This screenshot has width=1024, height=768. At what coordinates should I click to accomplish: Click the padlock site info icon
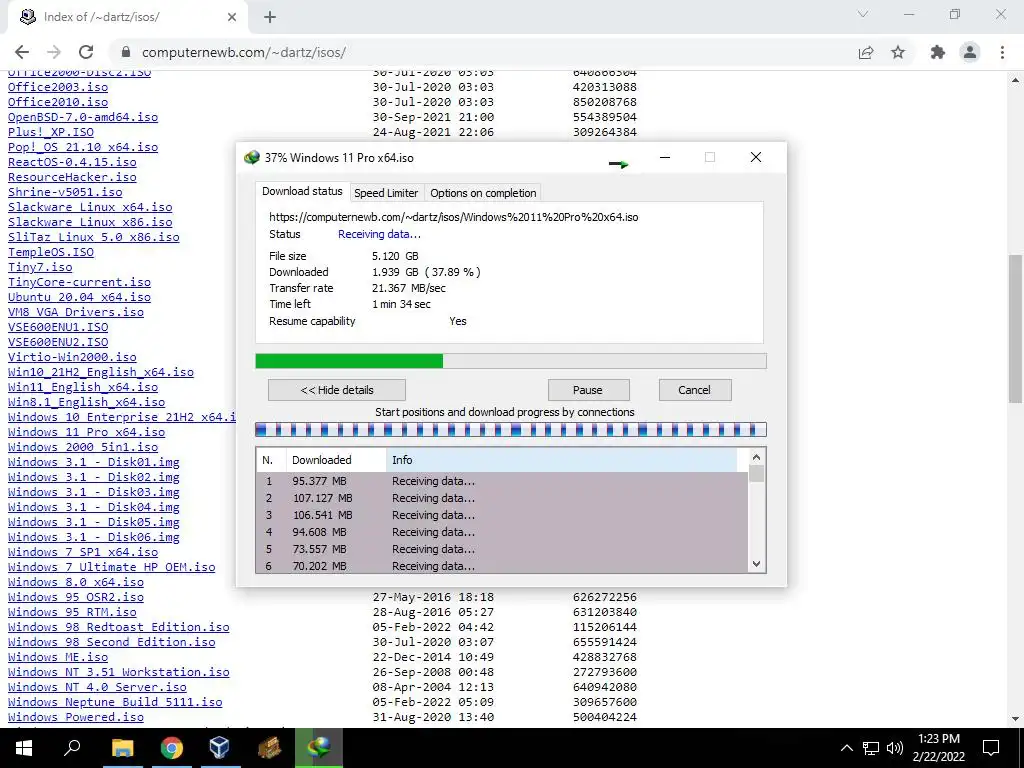[x=127, y=52]
